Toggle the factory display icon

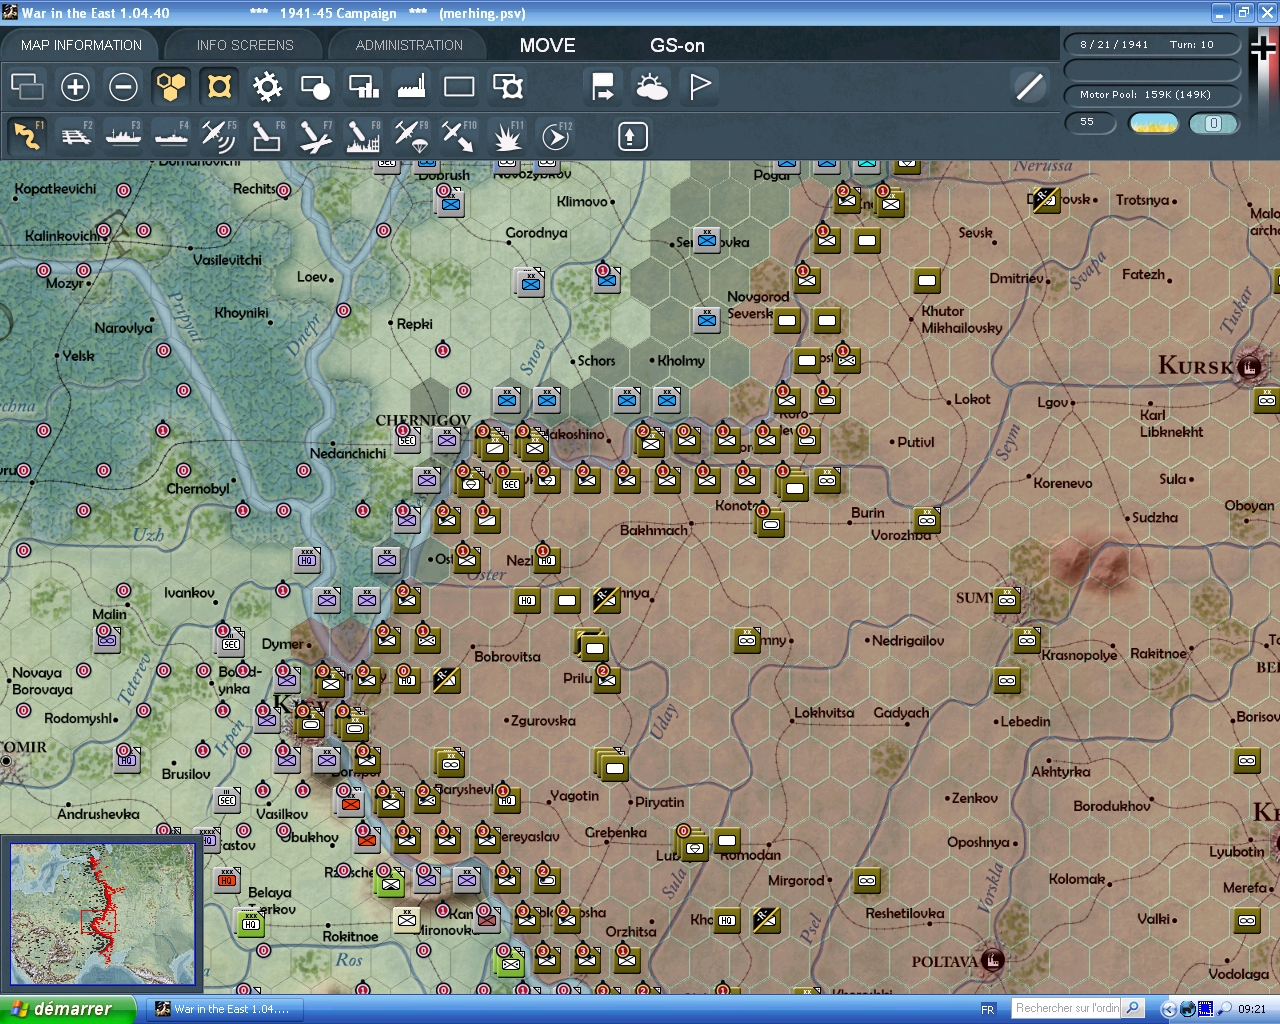(411, 87)
